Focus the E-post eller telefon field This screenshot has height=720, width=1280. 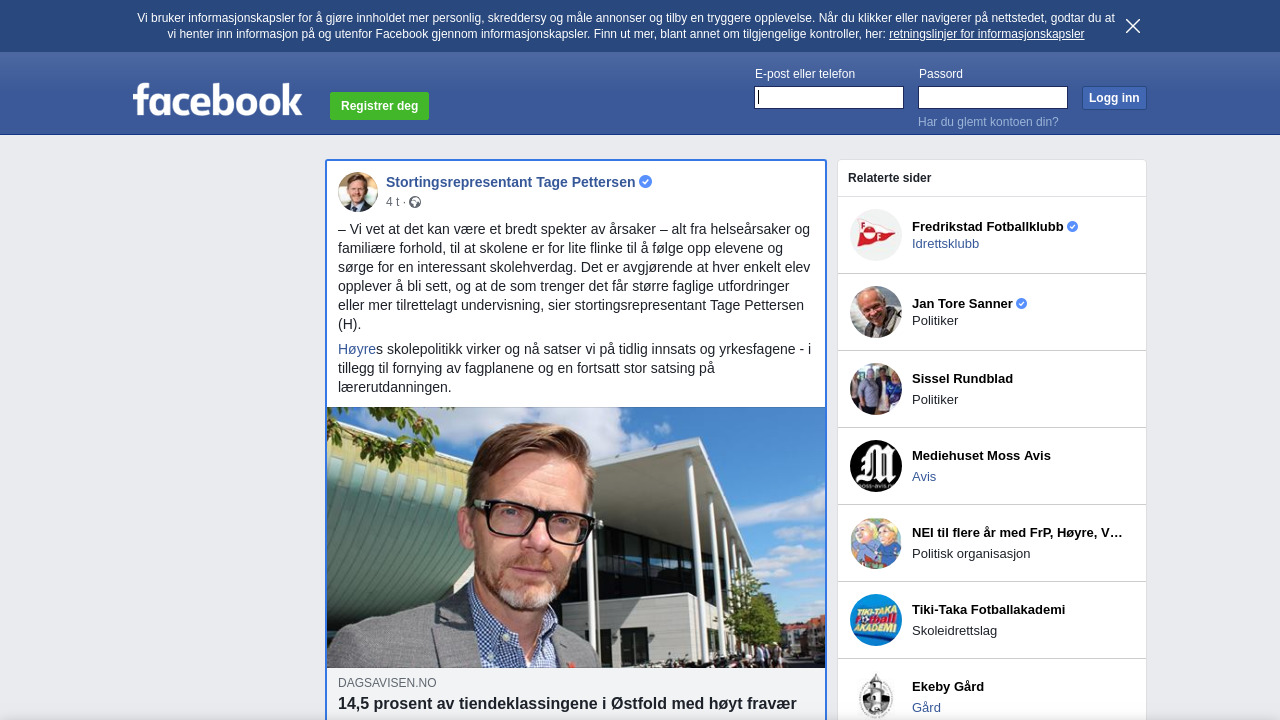pyautogui.click(x=829, y=97)
